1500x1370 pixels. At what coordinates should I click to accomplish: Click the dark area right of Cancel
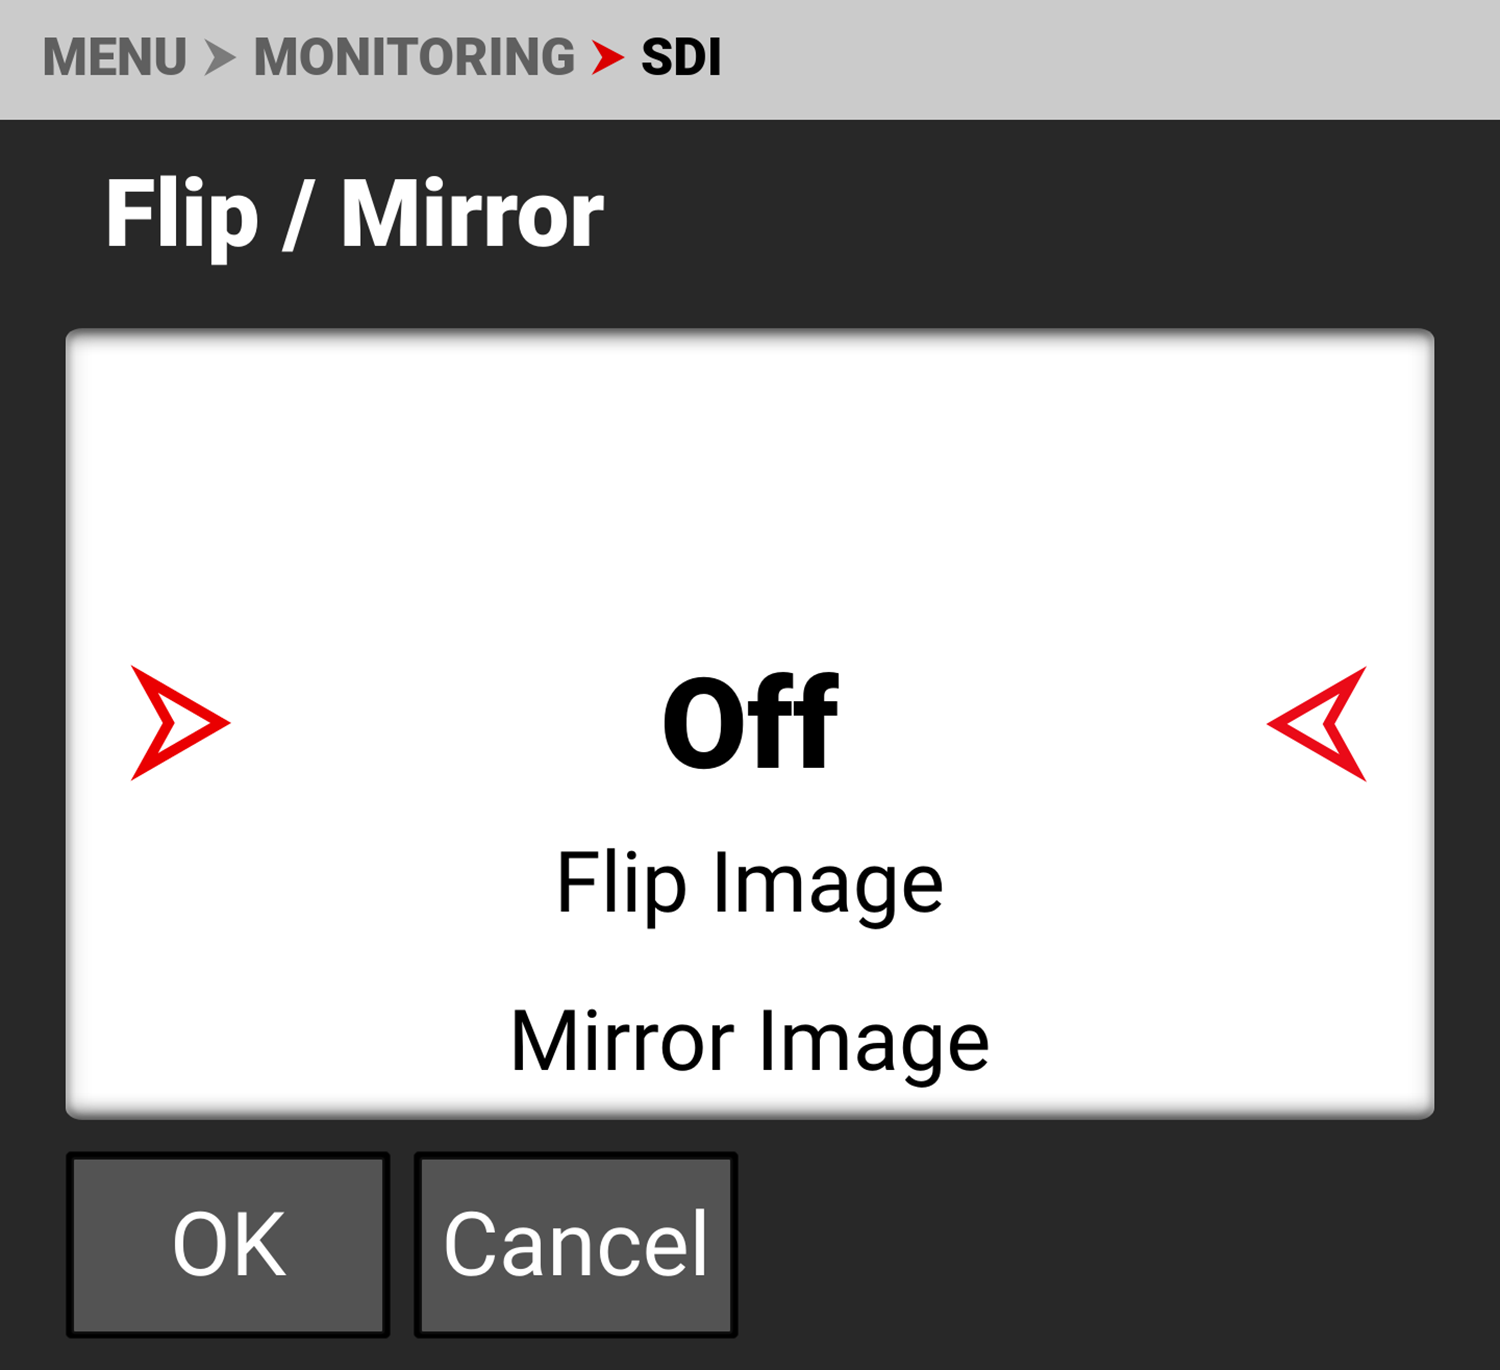(1100, 1245)
